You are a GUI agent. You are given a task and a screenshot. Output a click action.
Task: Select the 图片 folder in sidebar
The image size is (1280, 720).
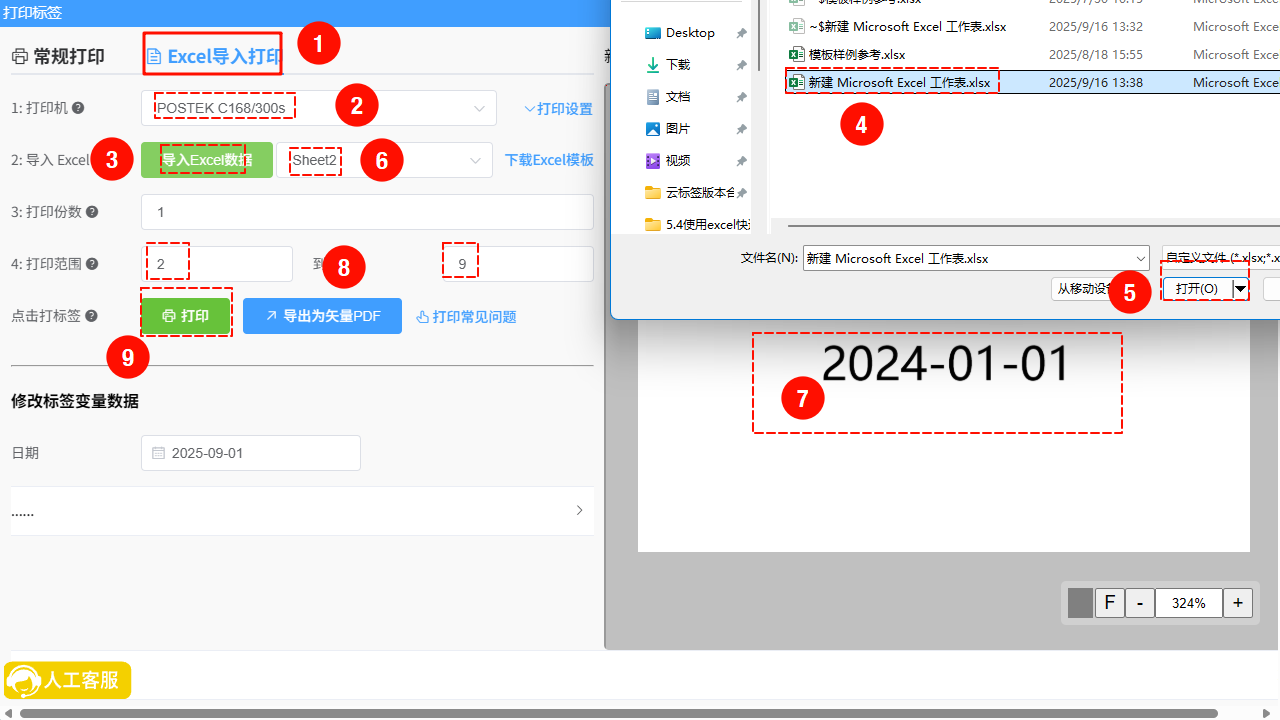(x=678, y=129)
